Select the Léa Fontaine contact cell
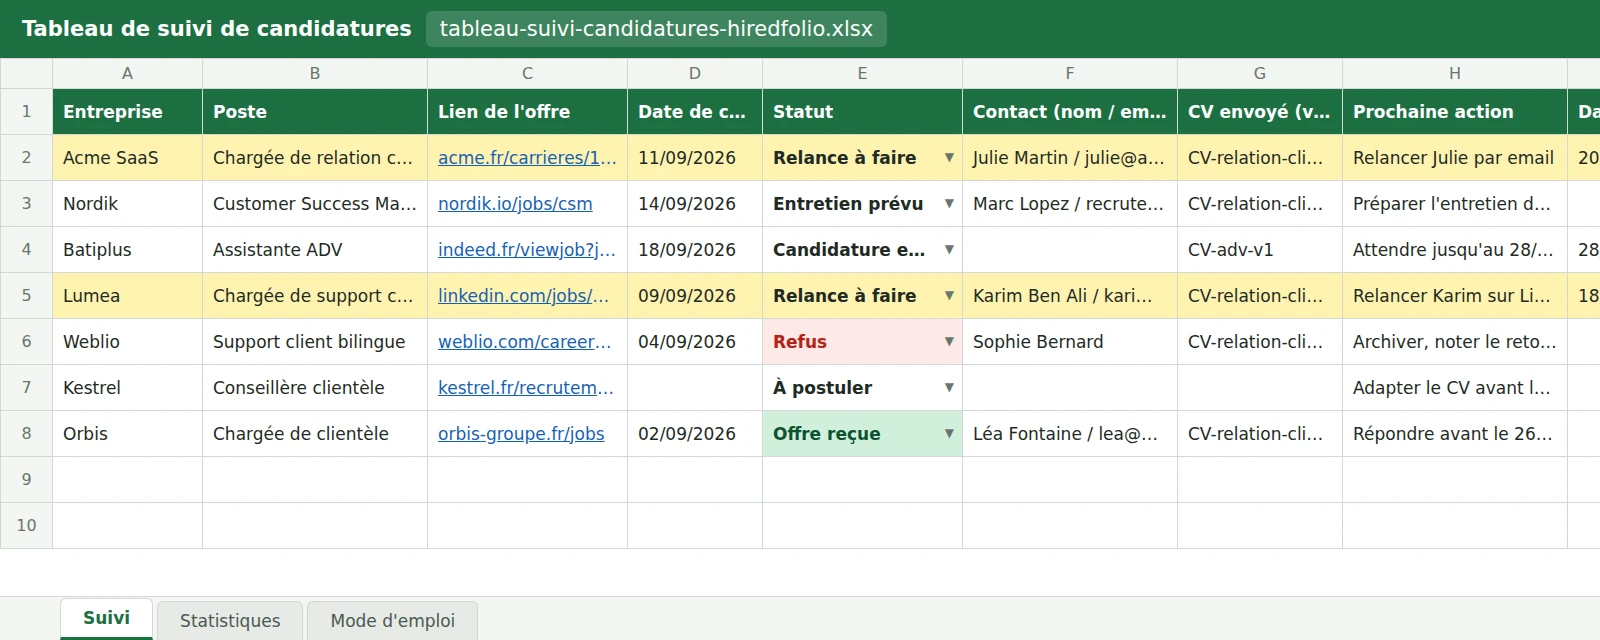The image size is (1600, 640). [1070, 434]
